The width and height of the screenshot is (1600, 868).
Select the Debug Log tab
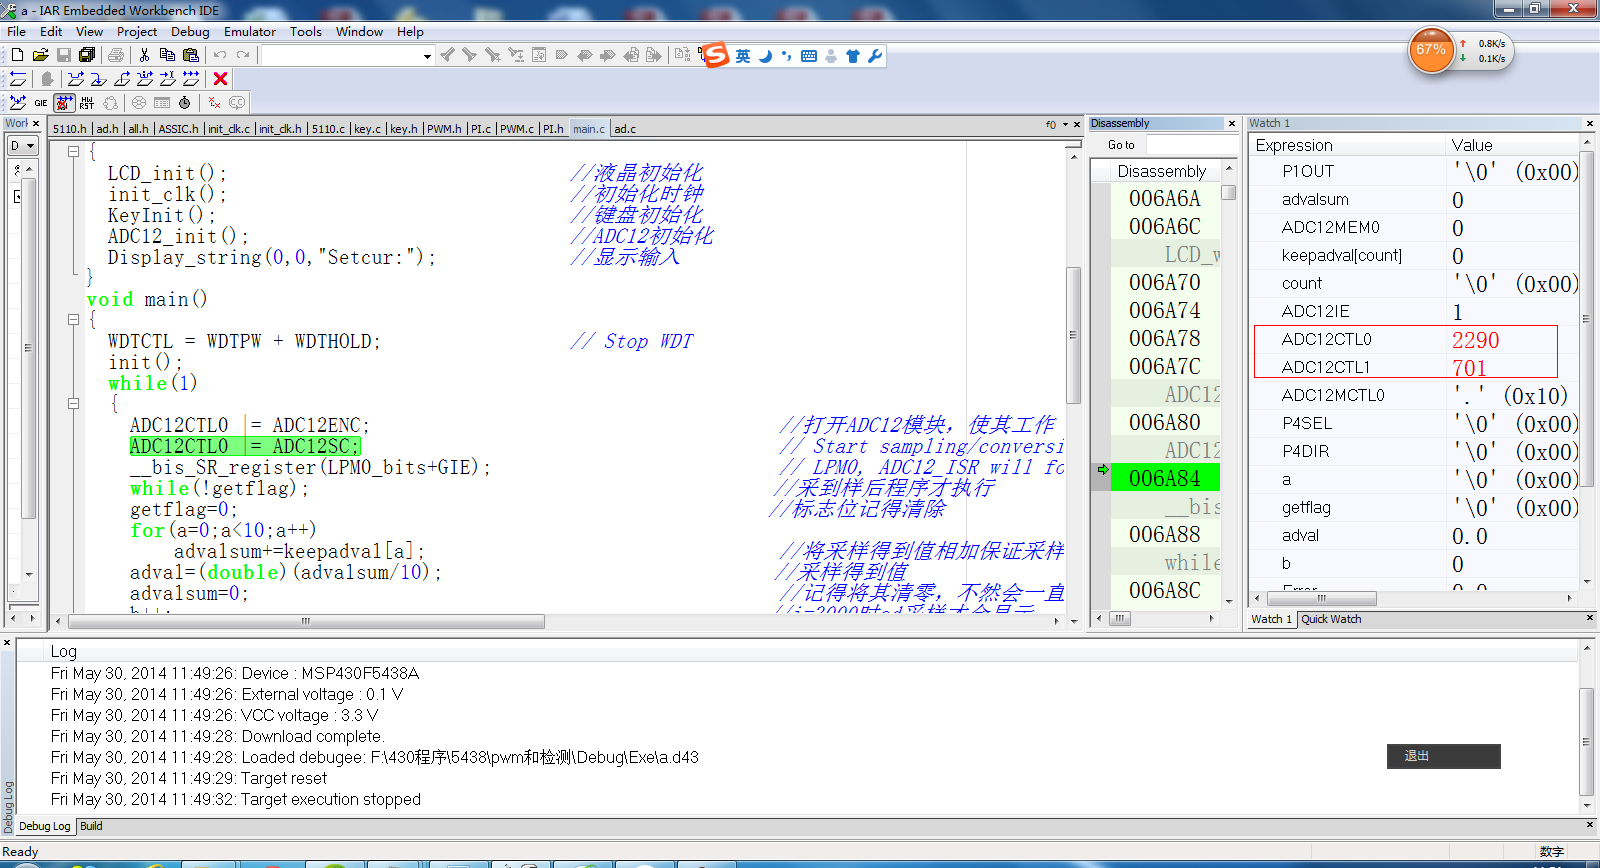45,826
